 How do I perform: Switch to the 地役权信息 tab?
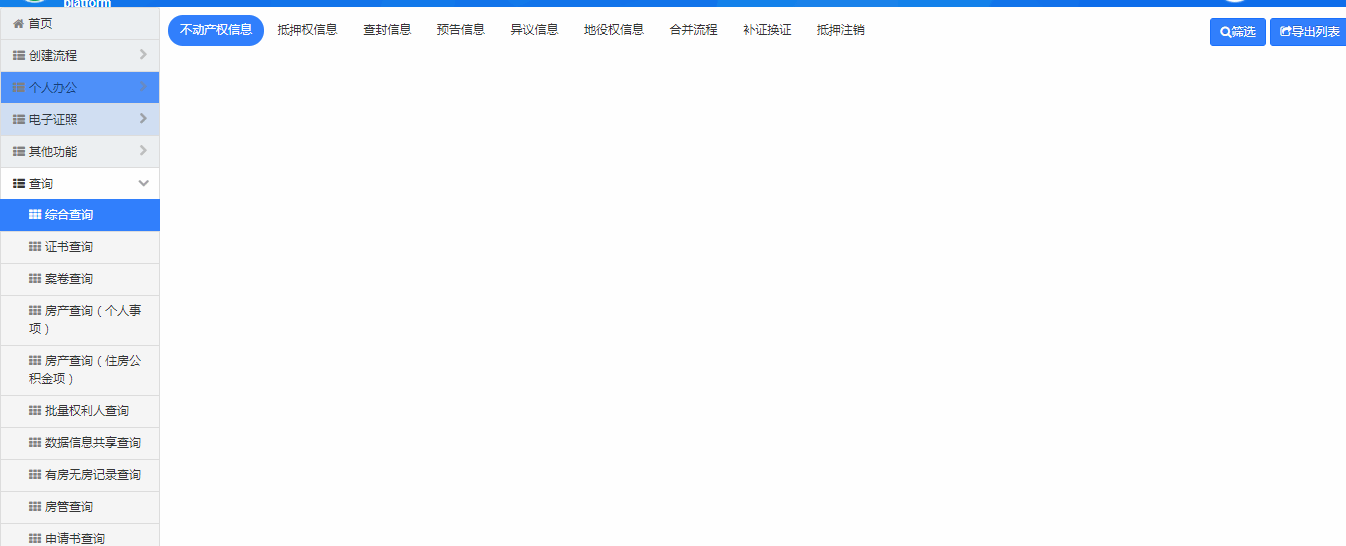[x=614, y=30]
